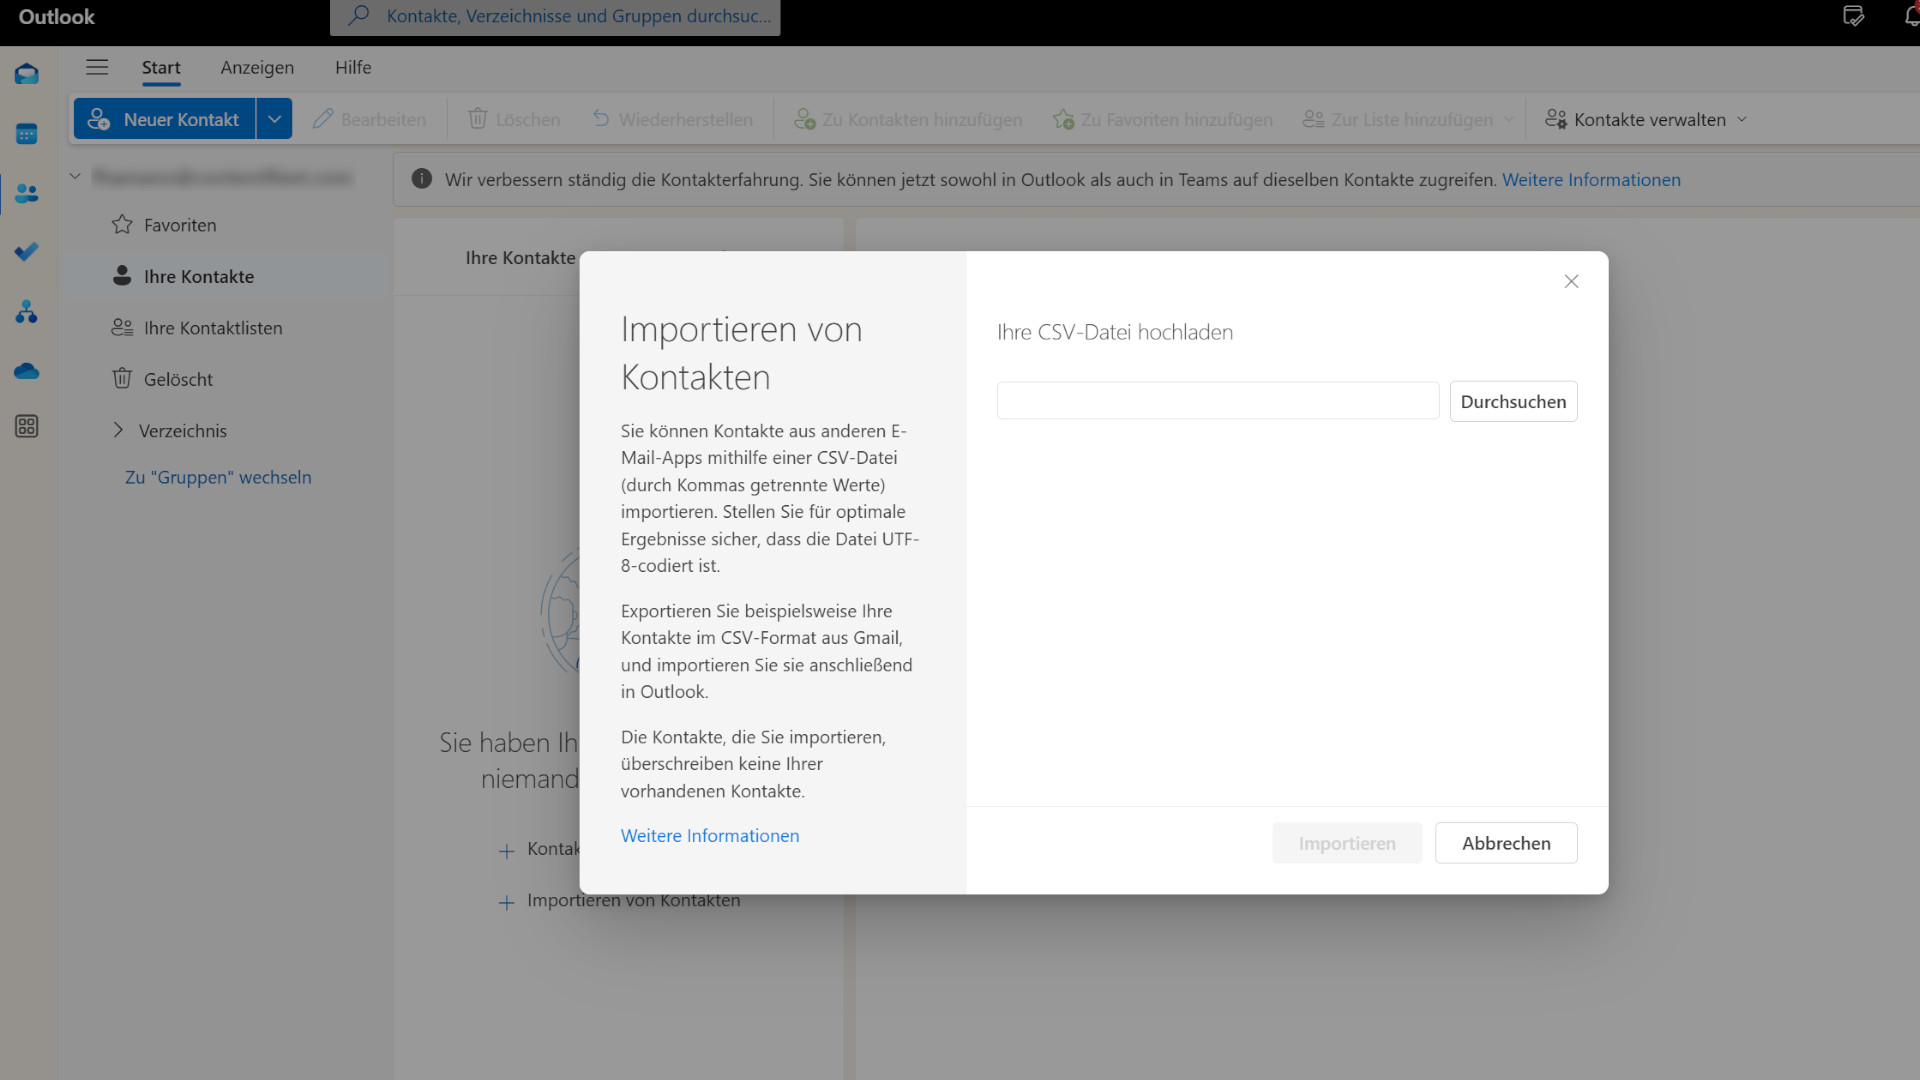The width and height of the screenshot is (1920, 1080).
Task: Click the Favoriten star icon
Action: click(x=122, y=224)
